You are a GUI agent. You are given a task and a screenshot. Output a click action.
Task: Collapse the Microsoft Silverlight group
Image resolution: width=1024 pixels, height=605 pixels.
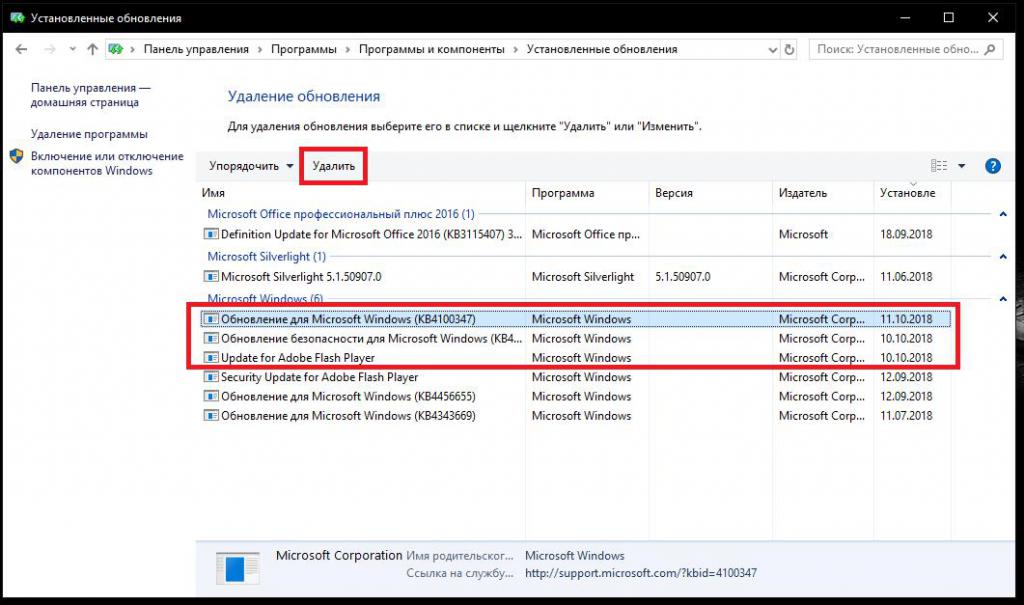click(x=1002, y=257)
